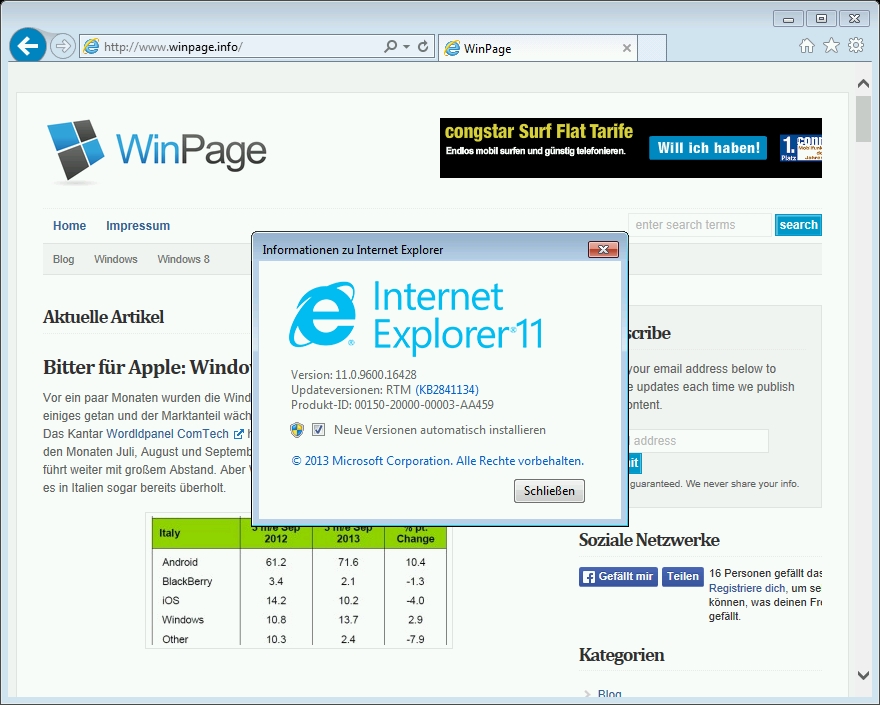Open the 'Registriere dich' link
The image size is (880, 705).
point(747,588)
